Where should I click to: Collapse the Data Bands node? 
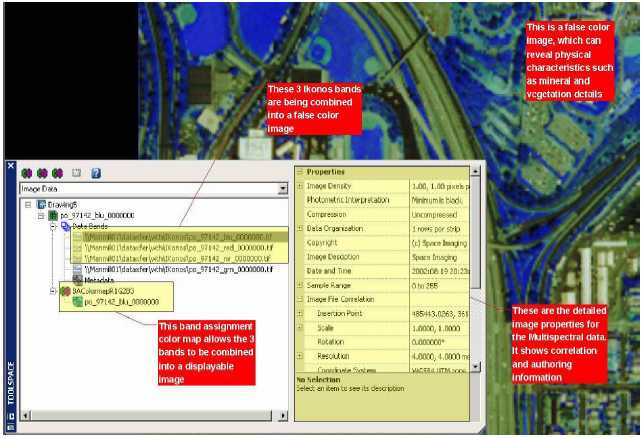[x=53, y=226]
